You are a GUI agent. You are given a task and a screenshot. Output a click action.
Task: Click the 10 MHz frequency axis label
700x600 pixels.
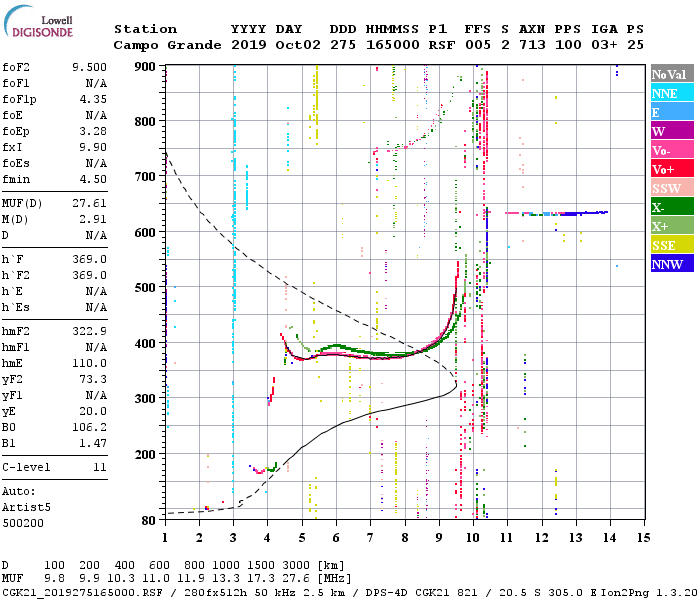(x=473, y=538)
